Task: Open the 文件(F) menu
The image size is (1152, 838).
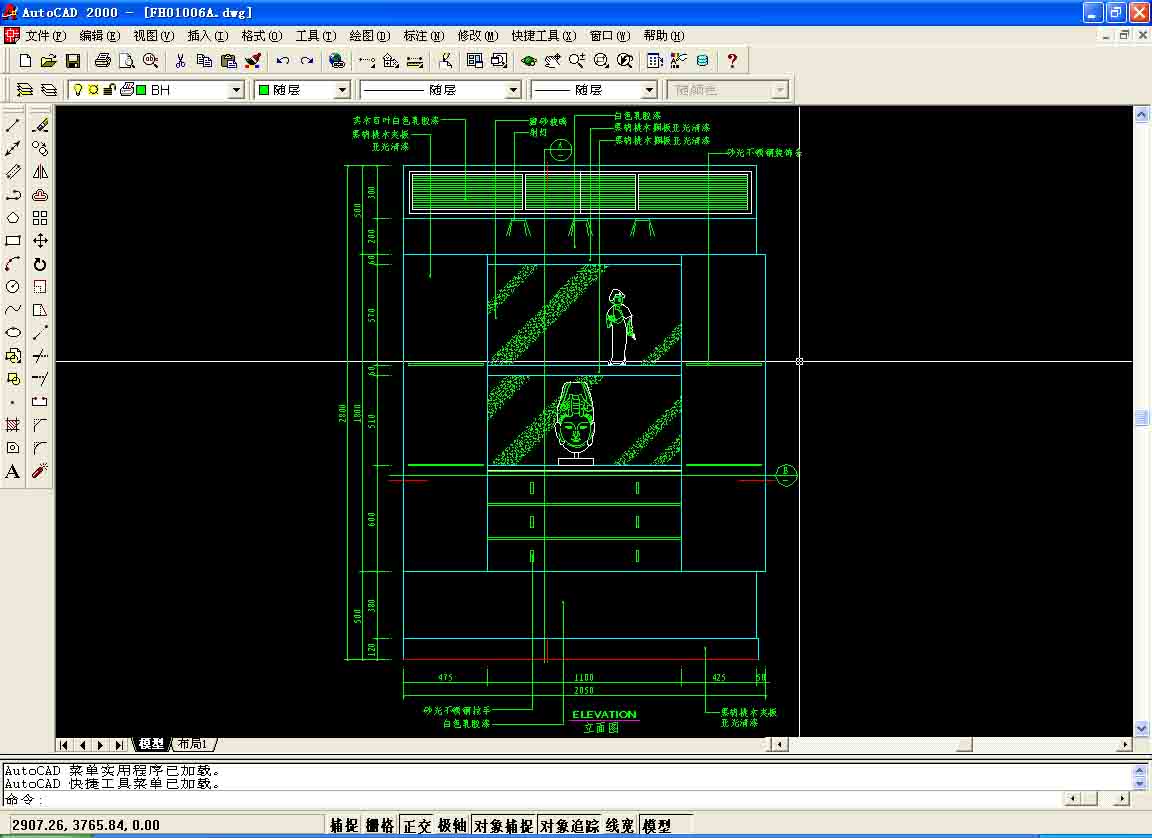Action: pos(46,35)
